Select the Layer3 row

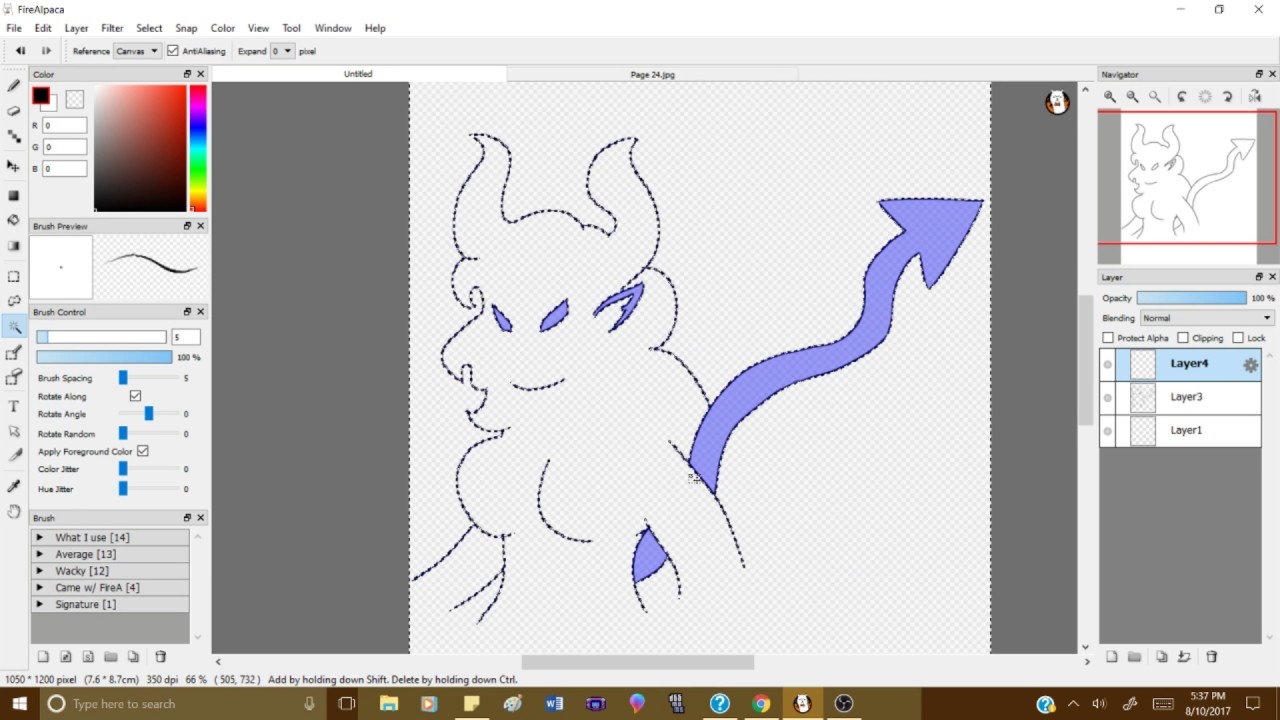click(x=1180, y=398)
